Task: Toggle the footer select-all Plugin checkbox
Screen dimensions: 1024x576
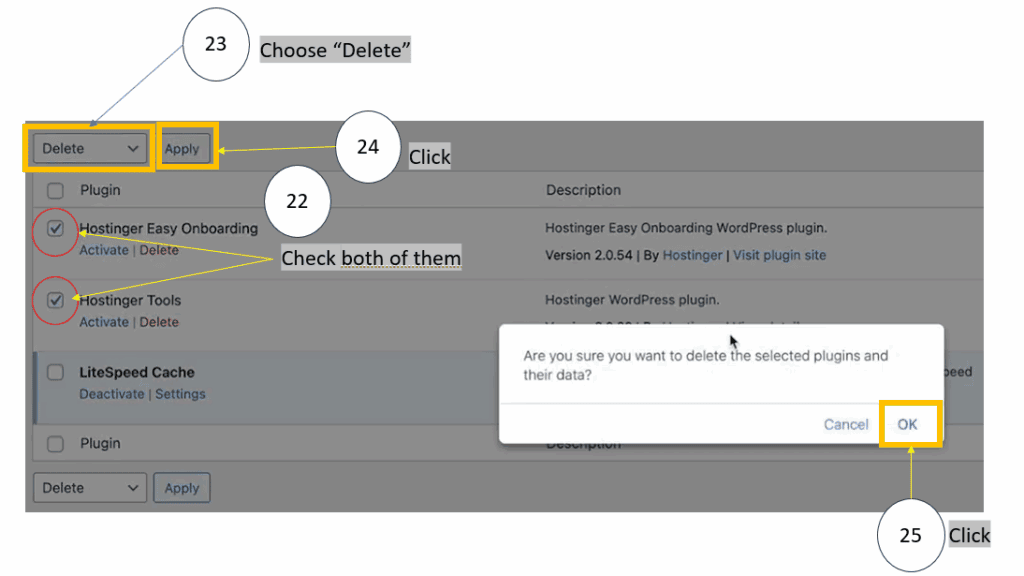Action: (56, 444)
